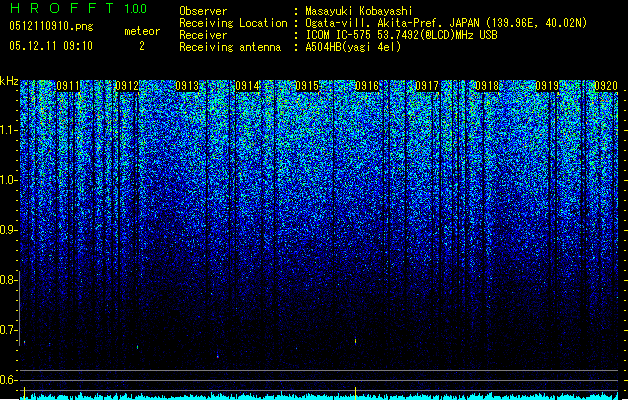Image resolution: width=629 pixels, height=400 pixels.
Task: Click the meteor echo below the 0916 marker
Action: (355, 341)
